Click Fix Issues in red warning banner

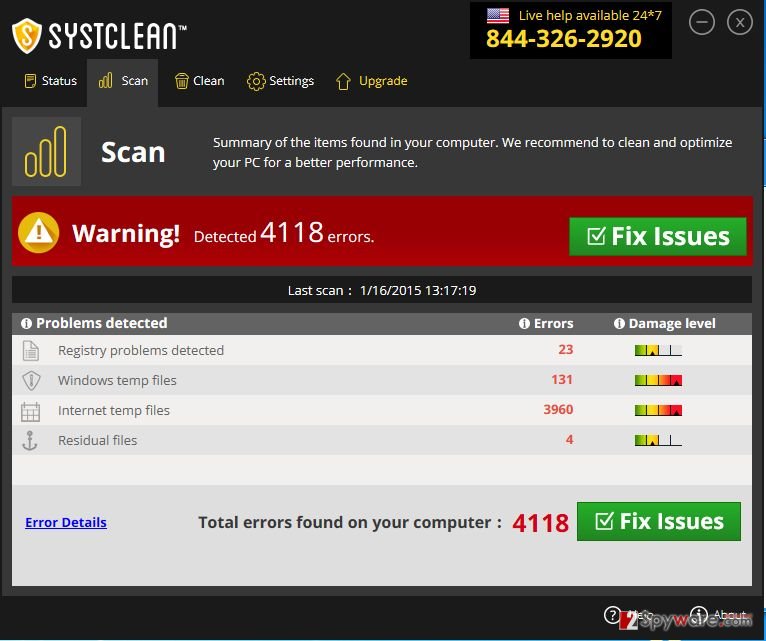(658, 236)
